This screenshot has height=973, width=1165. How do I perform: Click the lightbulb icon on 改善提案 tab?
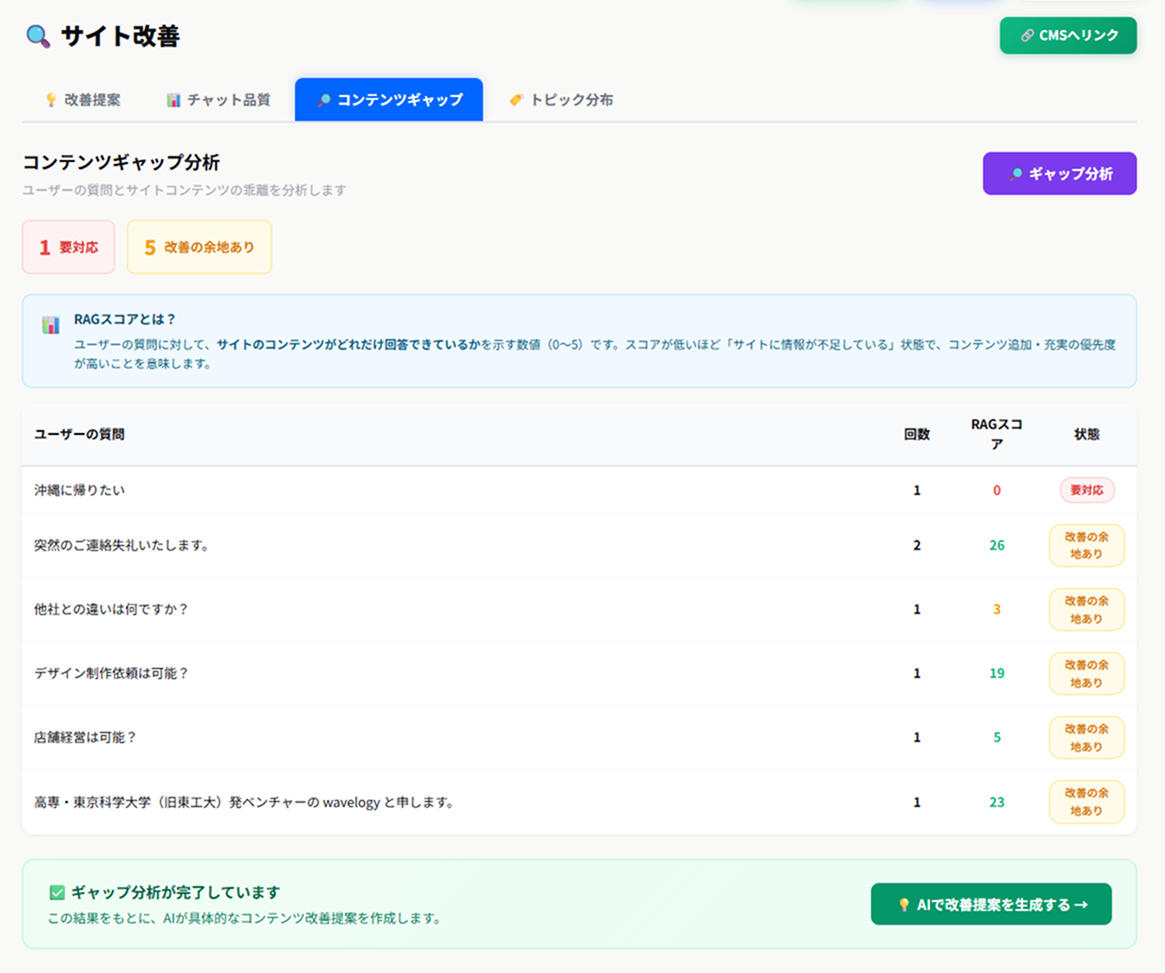pos(51,100)
